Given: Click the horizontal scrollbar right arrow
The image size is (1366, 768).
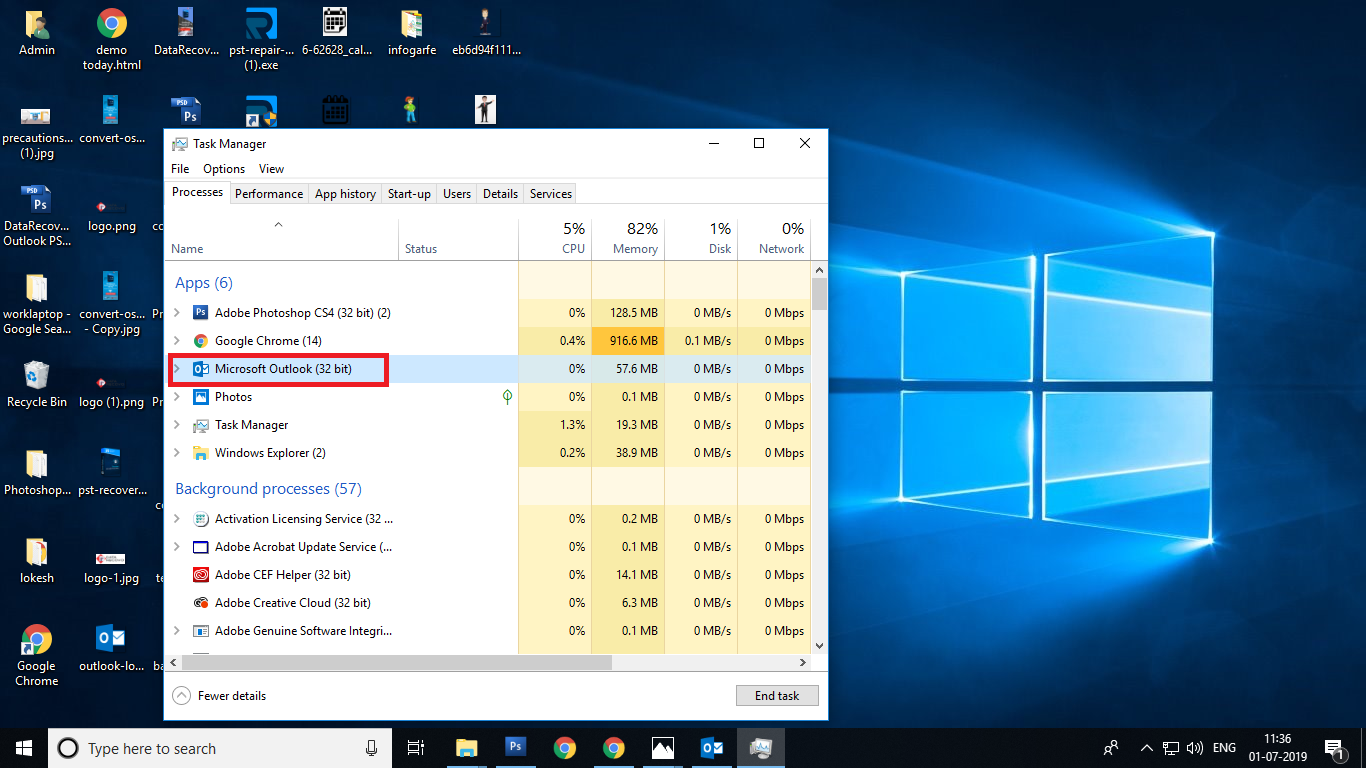Looking at the screenshot, I should pyautogui.click(x=803, y=662).
